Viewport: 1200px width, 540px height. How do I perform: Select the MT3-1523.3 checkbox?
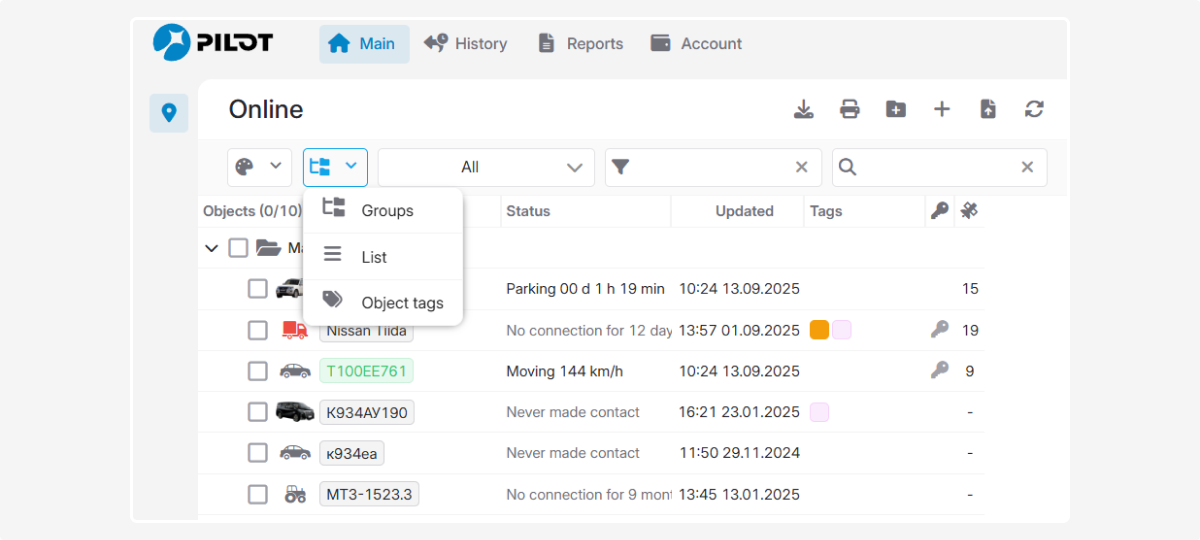258,494
